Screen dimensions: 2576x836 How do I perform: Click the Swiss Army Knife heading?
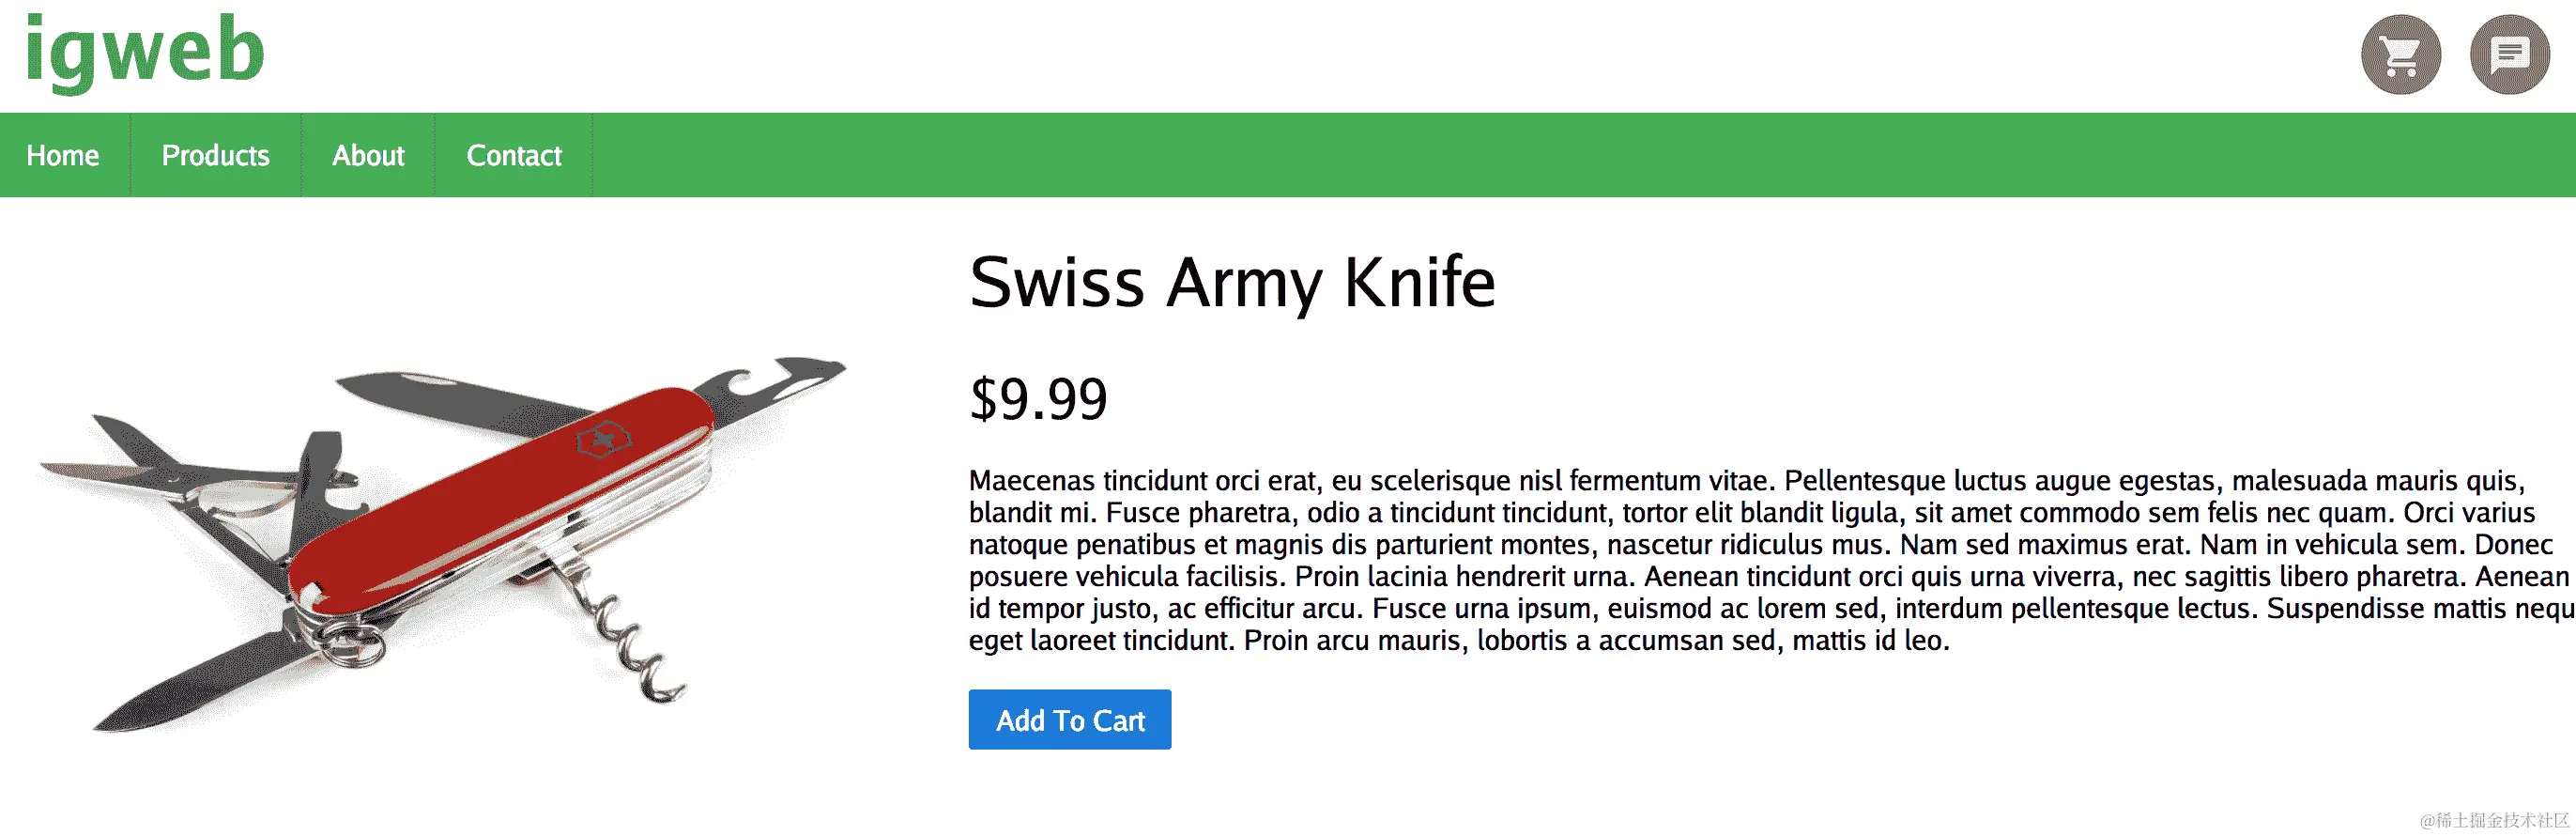[1231, 282]
